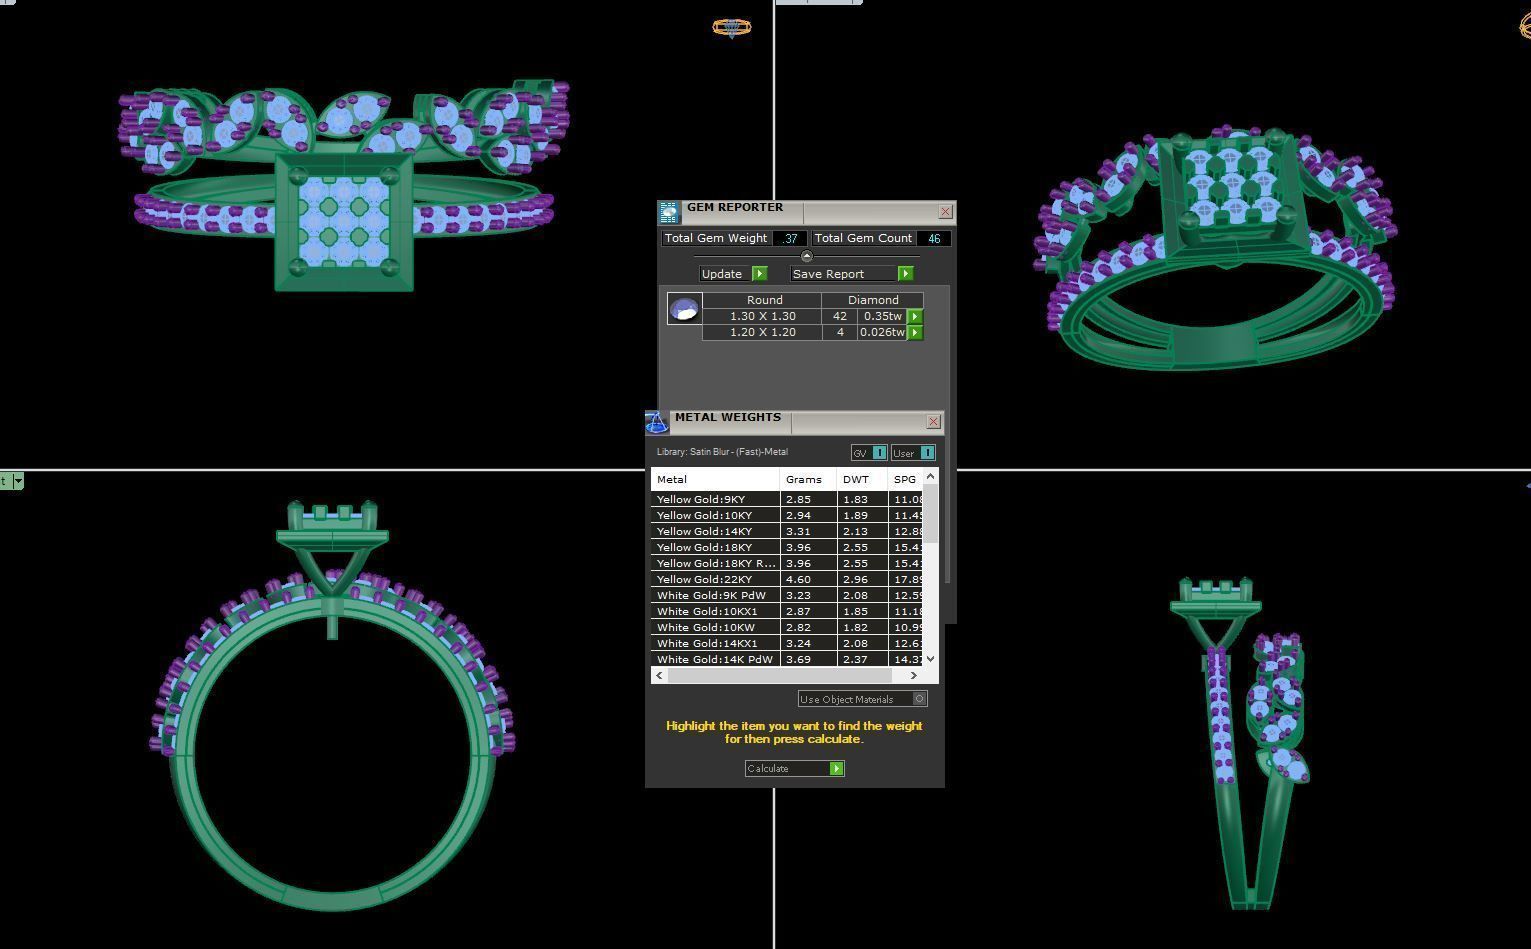The image size is (1531, 949).
Task: Click the Total Gem Count value field
Action: pyautogui.click(x=934, y=239)
